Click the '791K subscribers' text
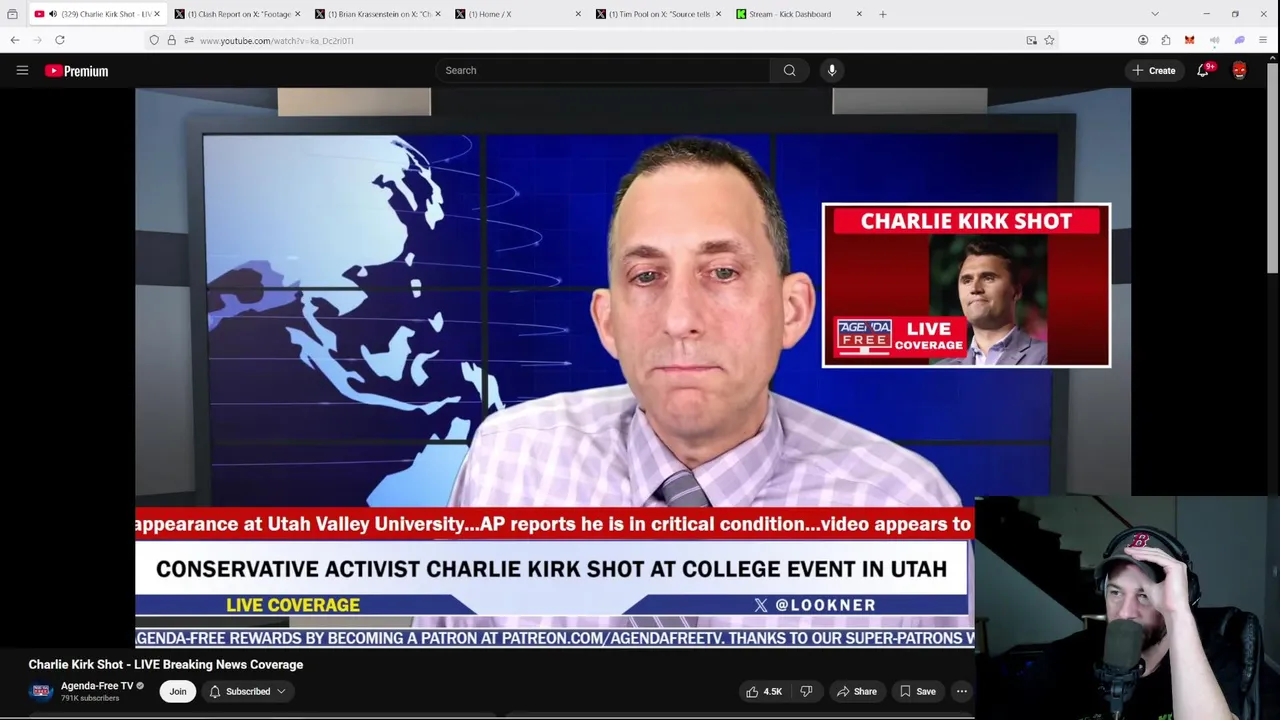The height and width of the screenshot is (720, 1280). [x=90, y=698]
